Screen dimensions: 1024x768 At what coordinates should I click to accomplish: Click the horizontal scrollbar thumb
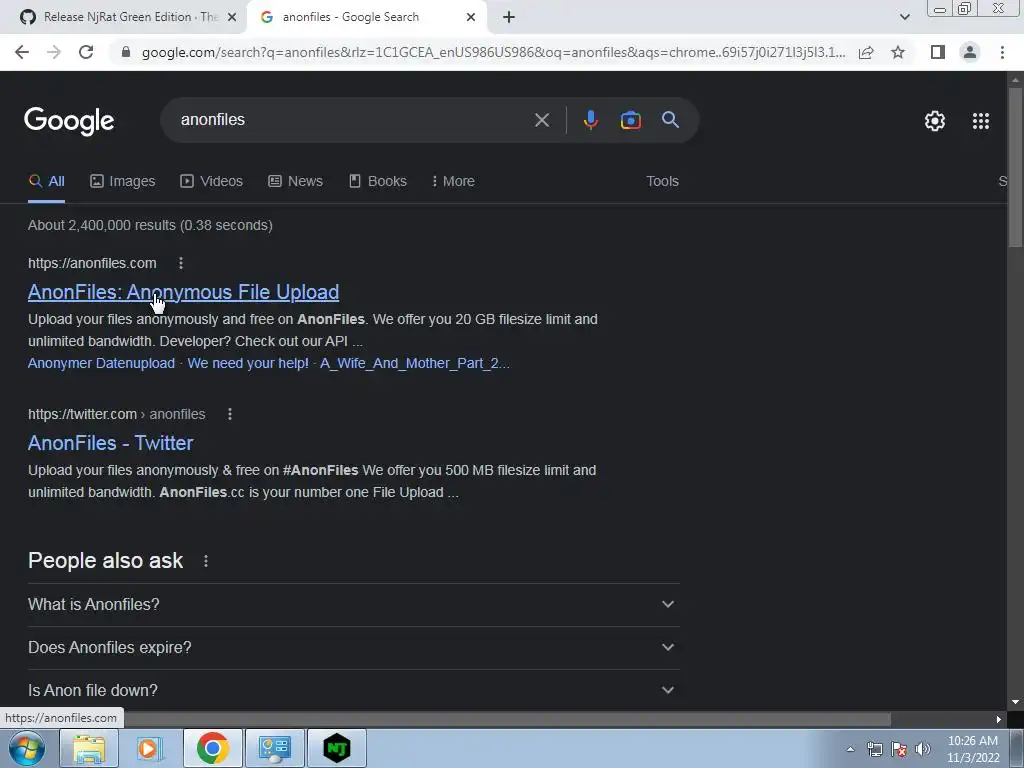[506, 720]
